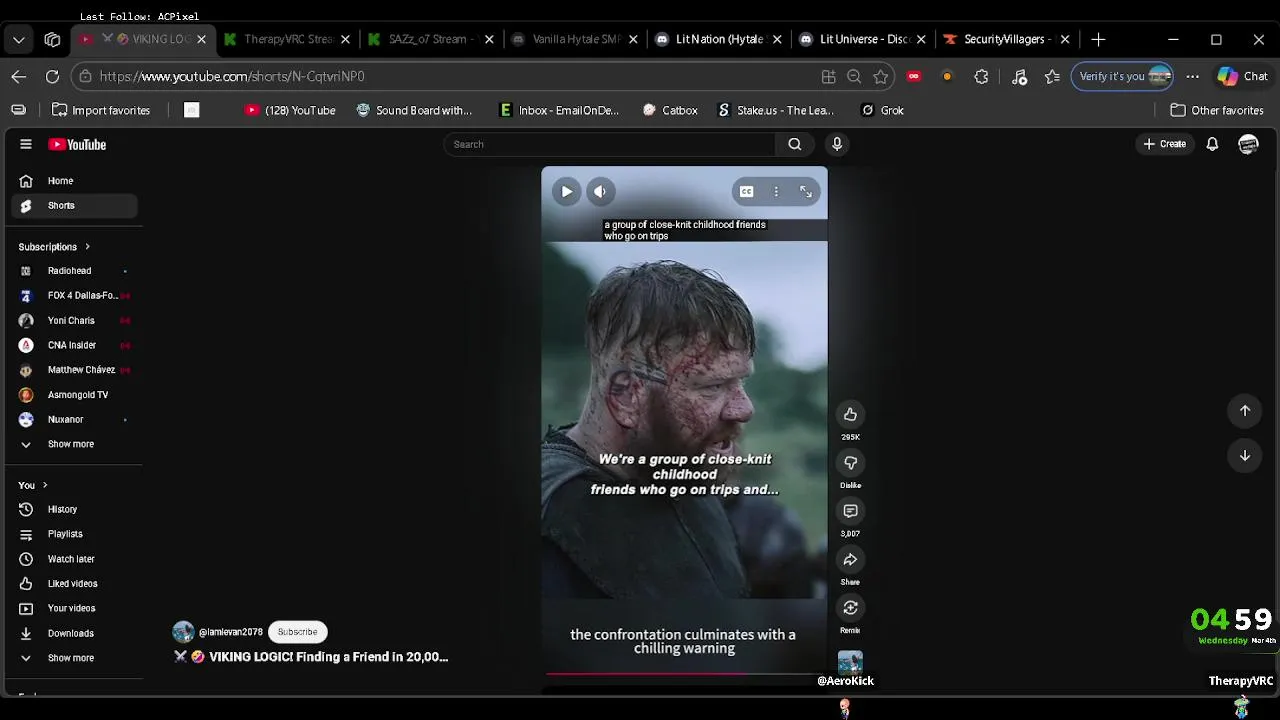Open the @iamlevan2078 channel name link

[231, 632]
